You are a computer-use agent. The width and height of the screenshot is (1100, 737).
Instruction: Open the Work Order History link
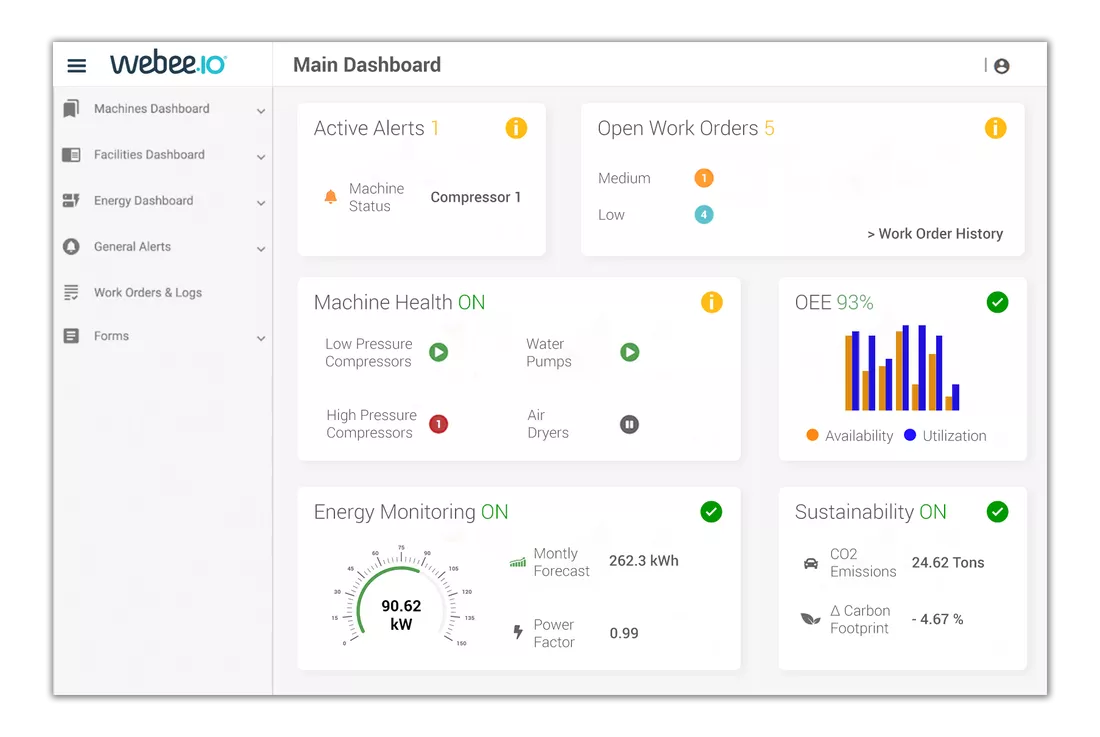(935, 234)
